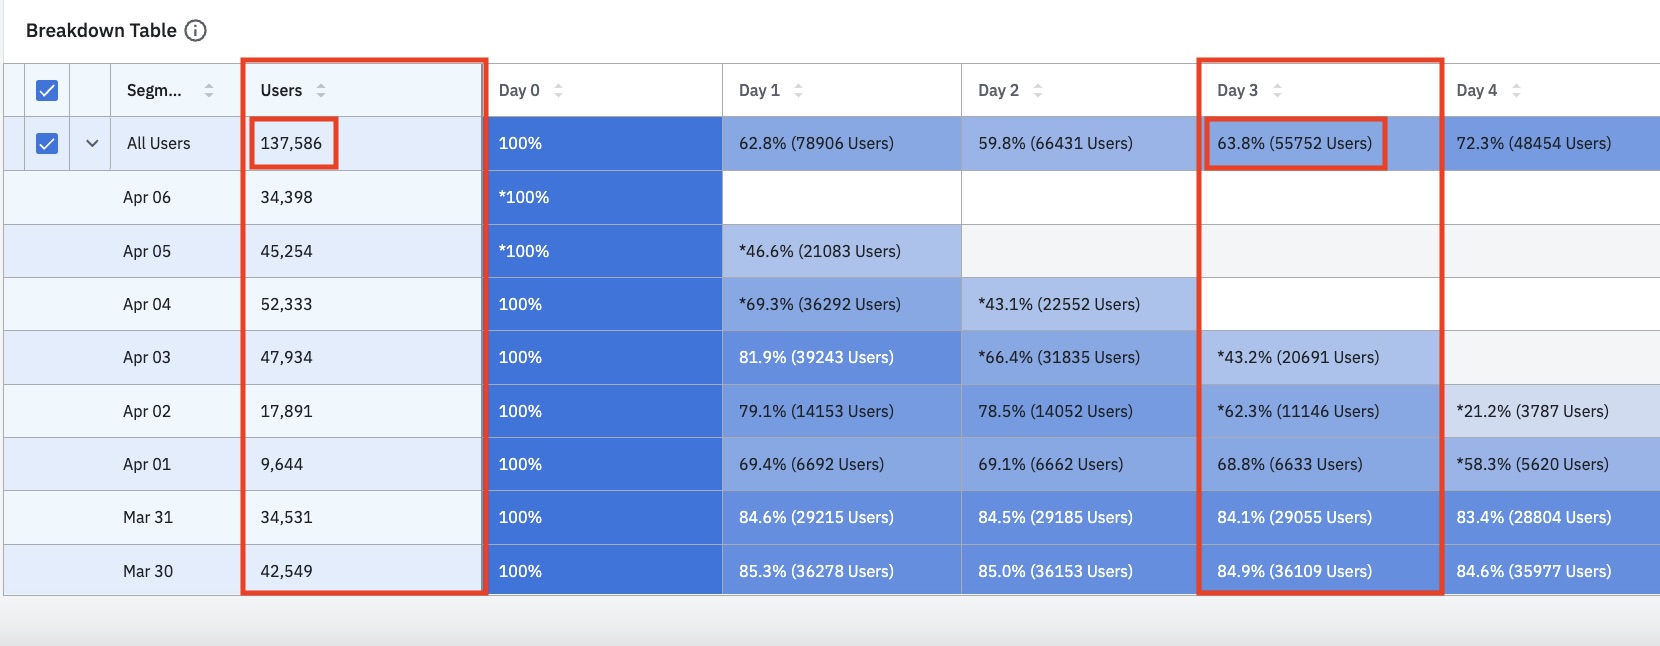The height and width of the screenshot is (646, 1660).
Task: Toggle the header select-all checkbox
Action: [47, 91]
